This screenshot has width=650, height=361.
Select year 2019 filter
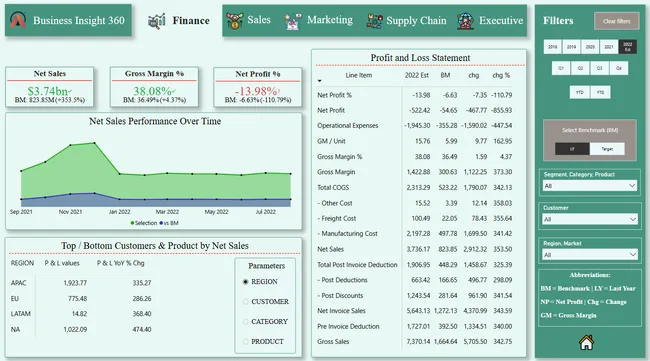tap(571, 47)
